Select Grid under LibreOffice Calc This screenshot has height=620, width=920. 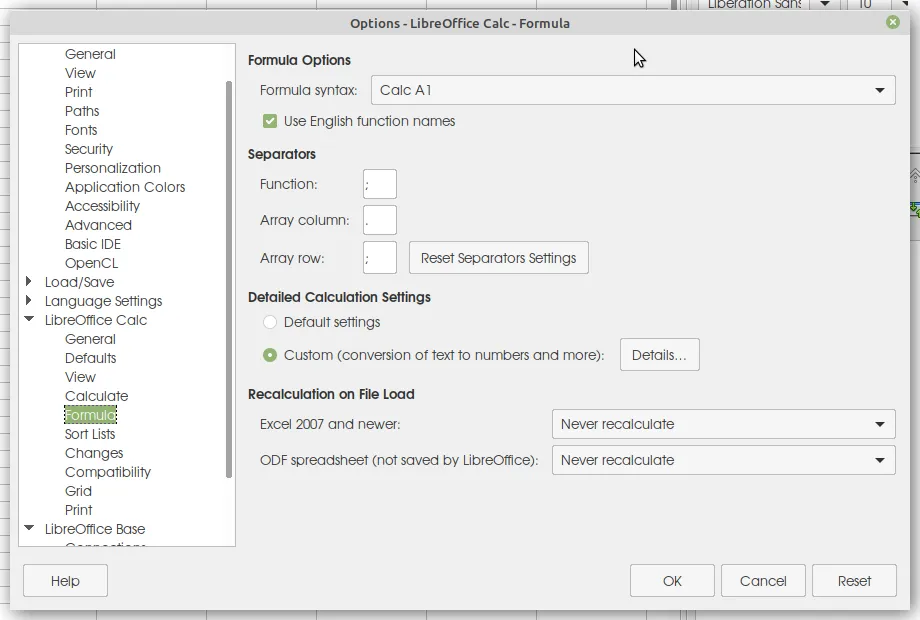(78, 491)
